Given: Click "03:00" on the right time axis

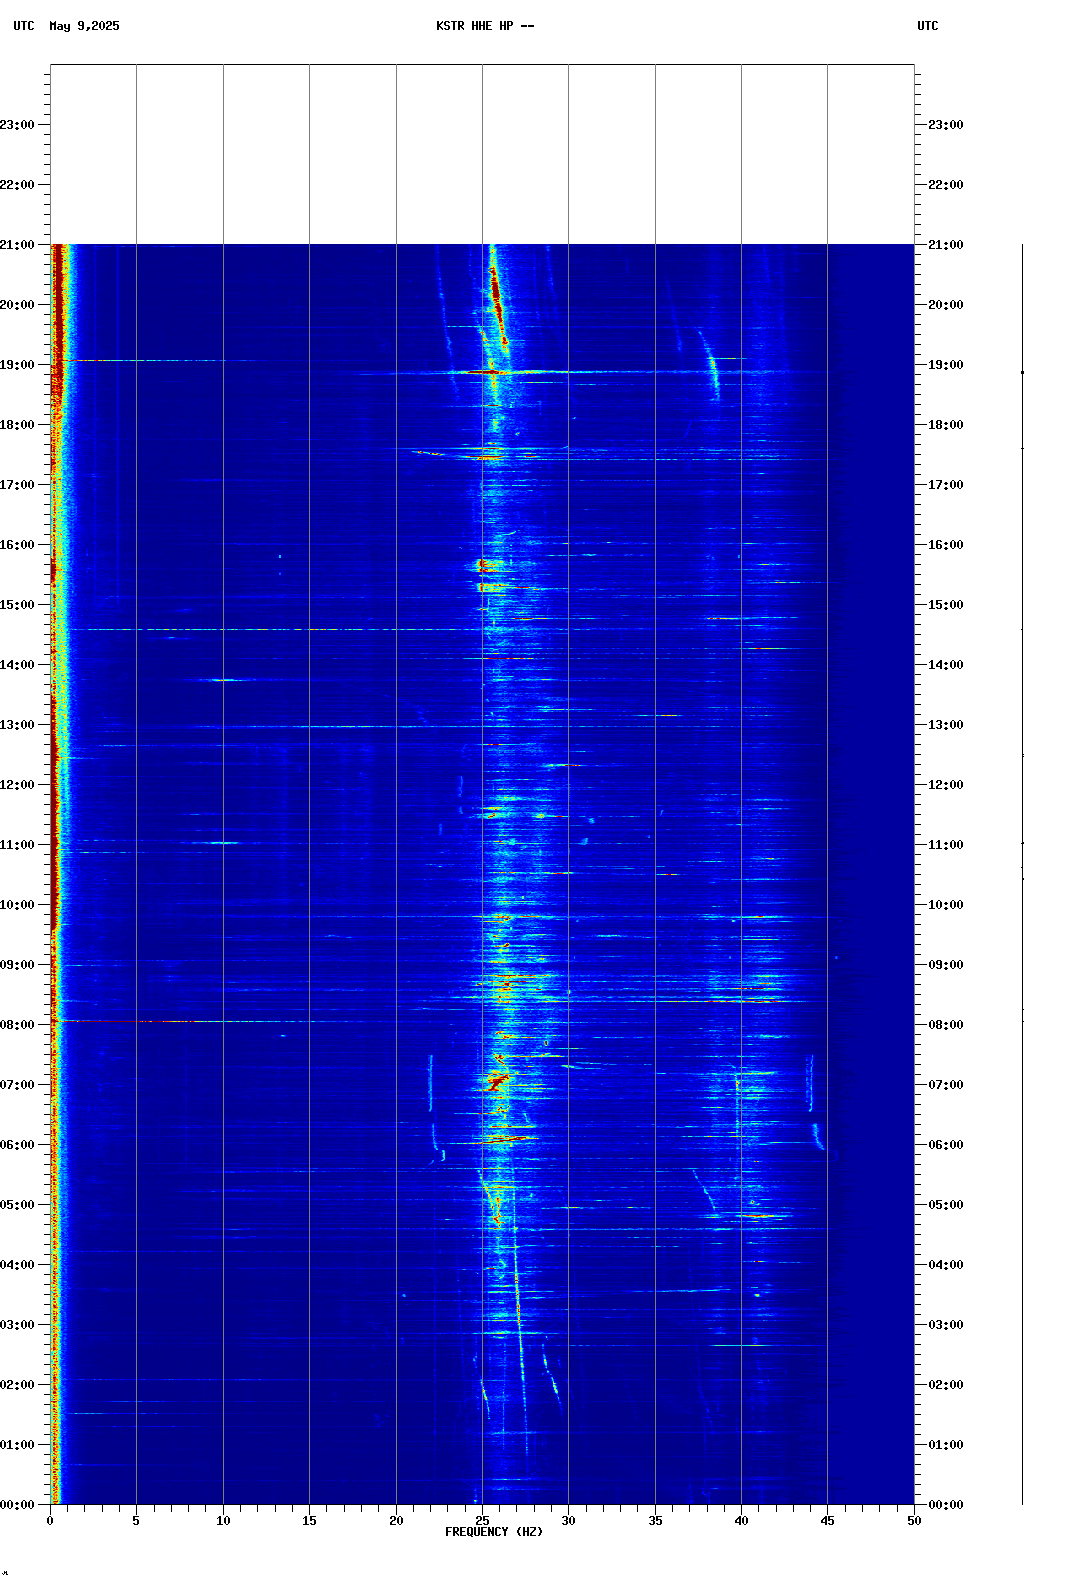Looking at the screenshot, I should pyautogui.click(x=946, y=1325).
